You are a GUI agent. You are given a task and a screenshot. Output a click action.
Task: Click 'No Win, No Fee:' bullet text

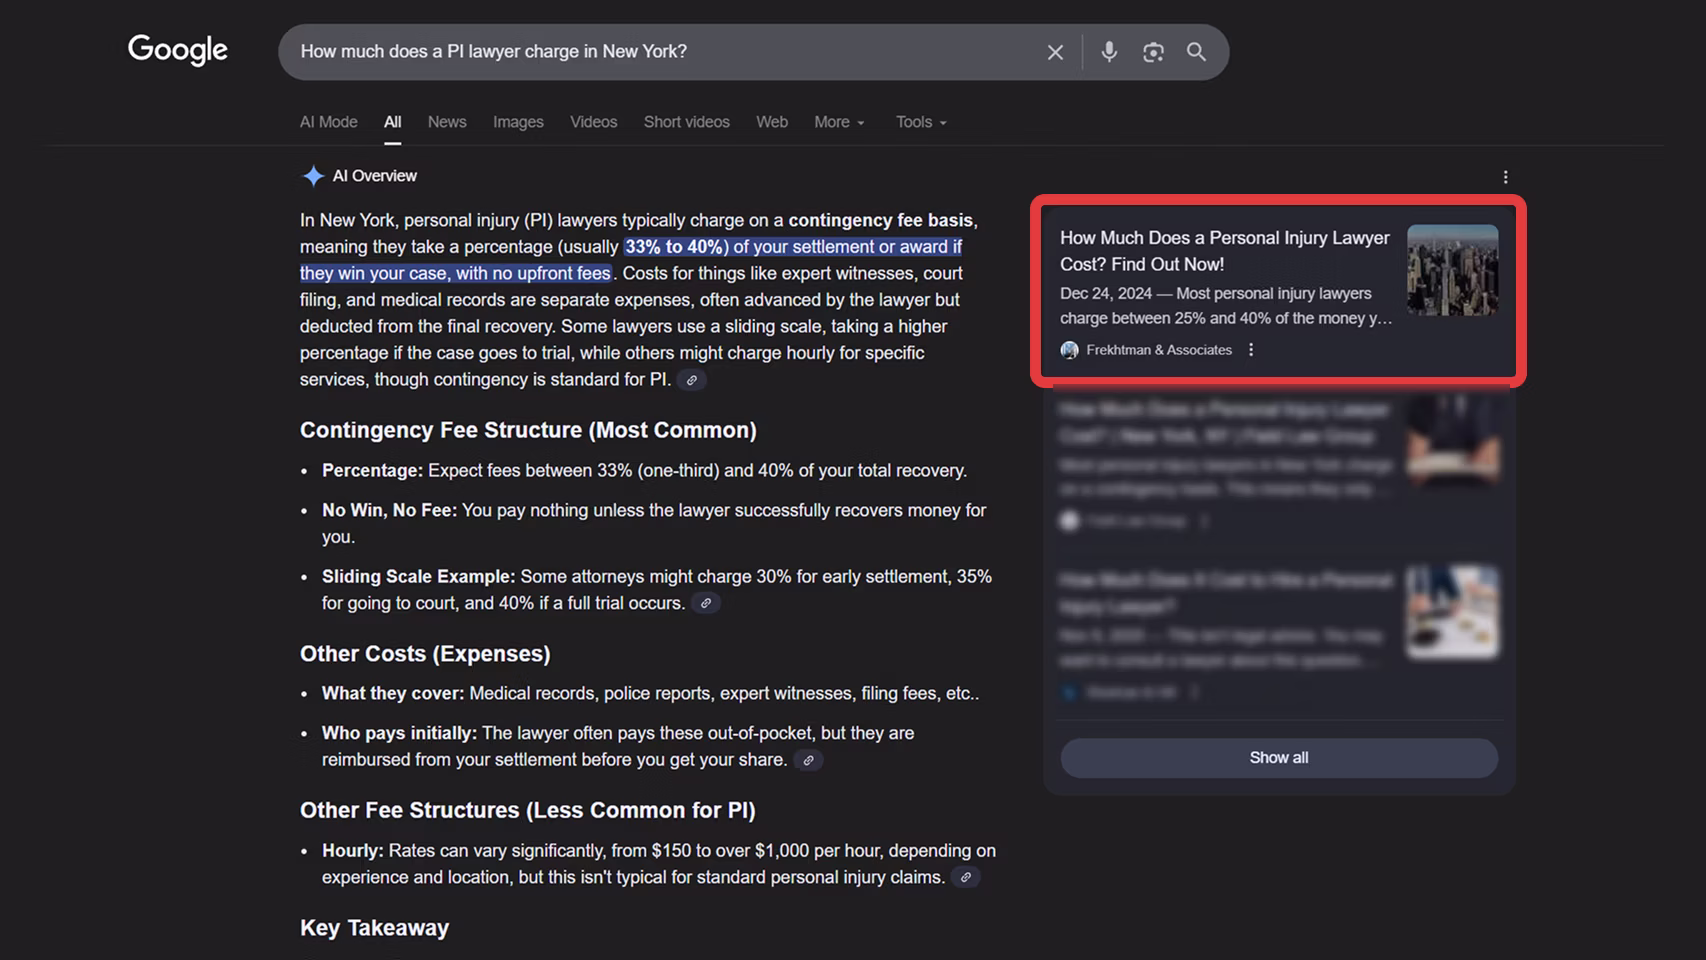389,510
